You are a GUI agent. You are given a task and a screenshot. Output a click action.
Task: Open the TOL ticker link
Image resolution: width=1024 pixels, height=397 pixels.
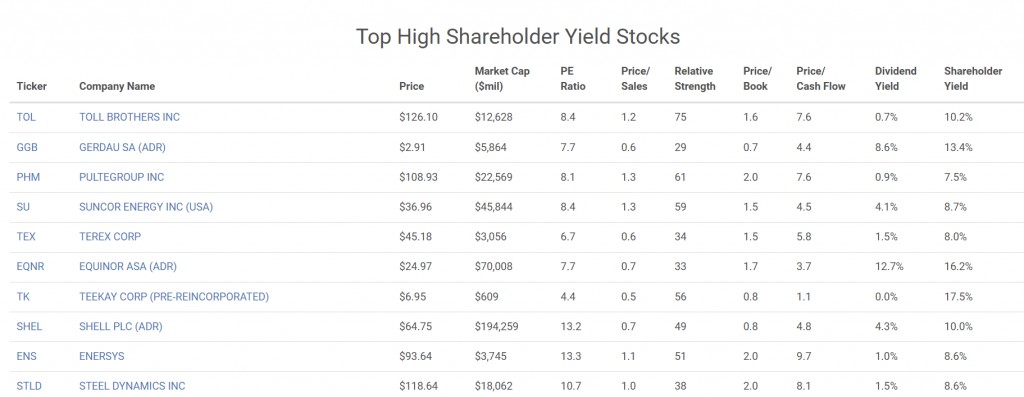point(26,118)
